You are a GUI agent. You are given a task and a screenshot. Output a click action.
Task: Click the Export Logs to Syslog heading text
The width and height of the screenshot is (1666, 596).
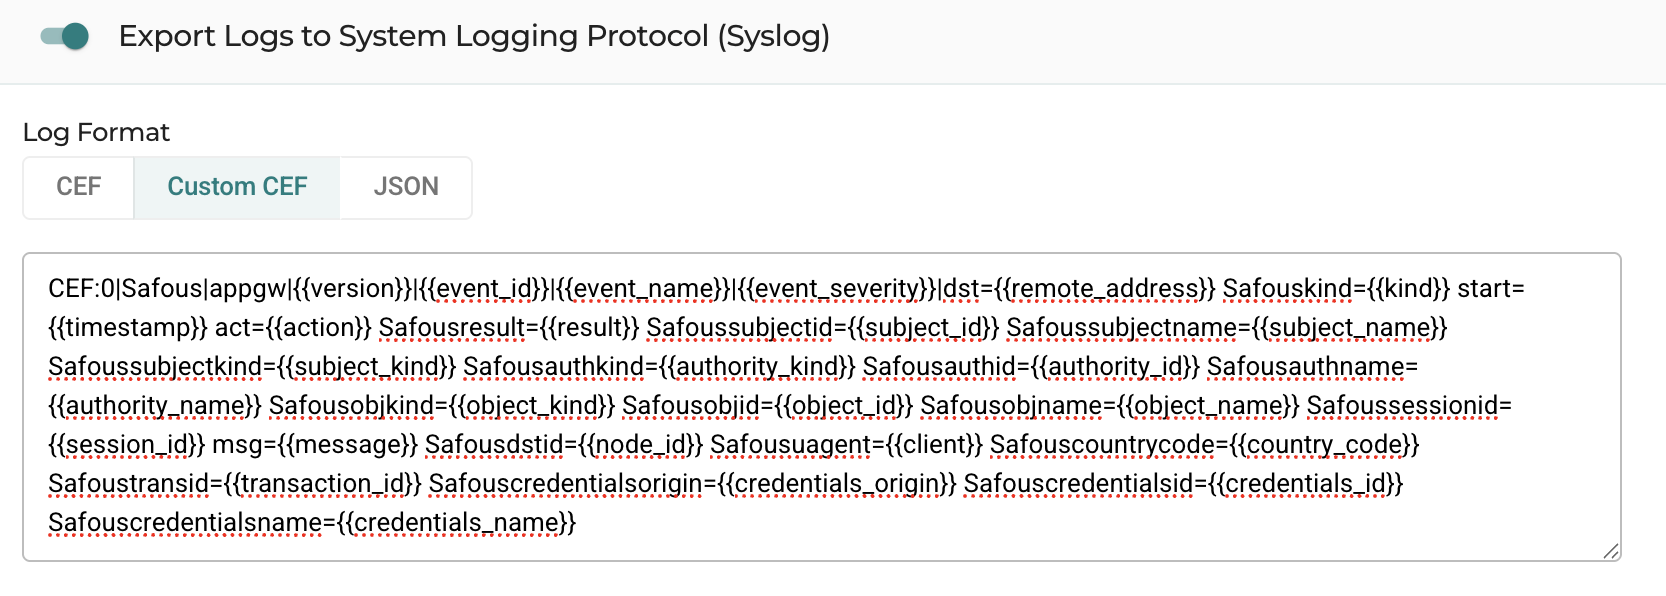coord(474,36)
